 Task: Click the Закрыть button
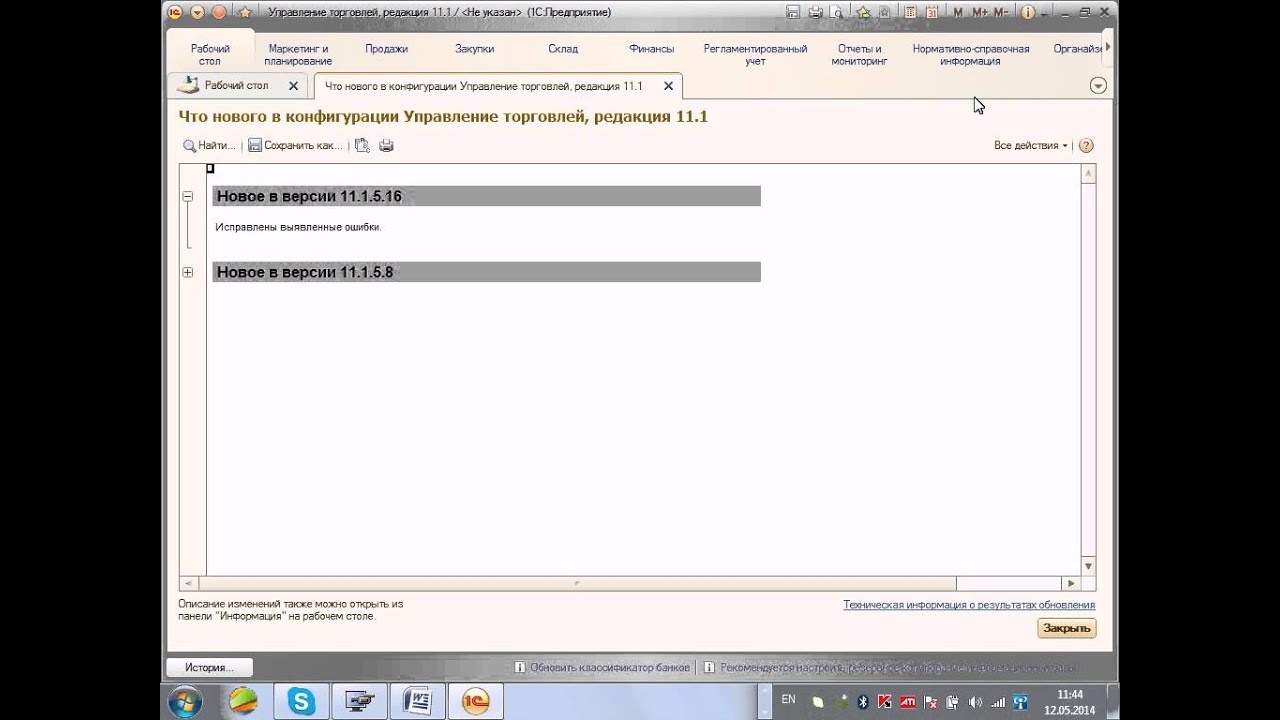[1066, 628]
